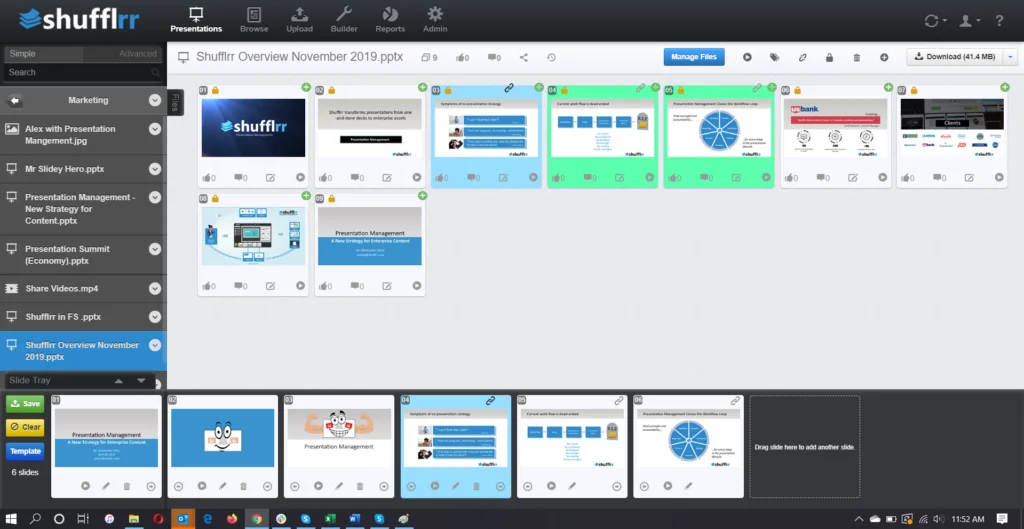This screenshot has width=1024, height=529.
Task: Select slide 06 US Bank thumbnail
Action: 835,128
